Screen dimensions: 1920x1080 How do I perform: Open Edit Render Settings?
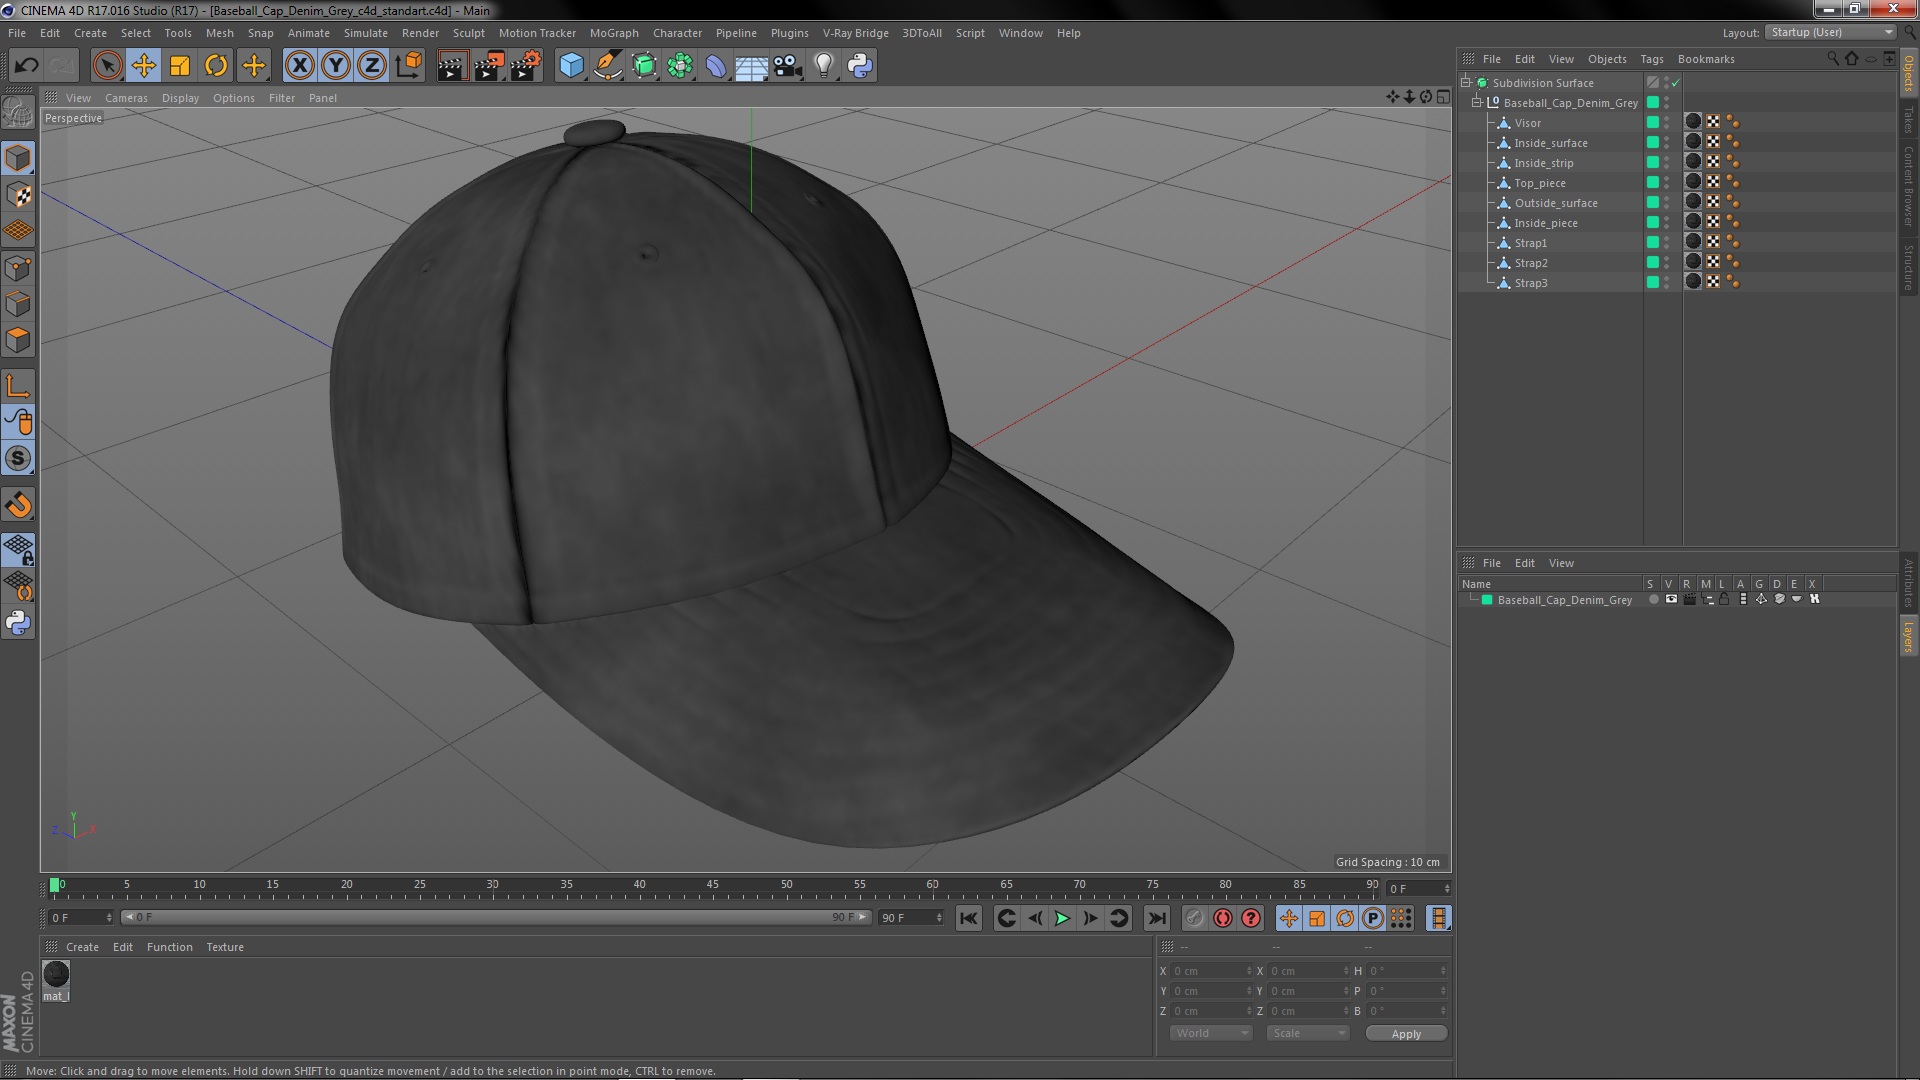tap(526, 66)
